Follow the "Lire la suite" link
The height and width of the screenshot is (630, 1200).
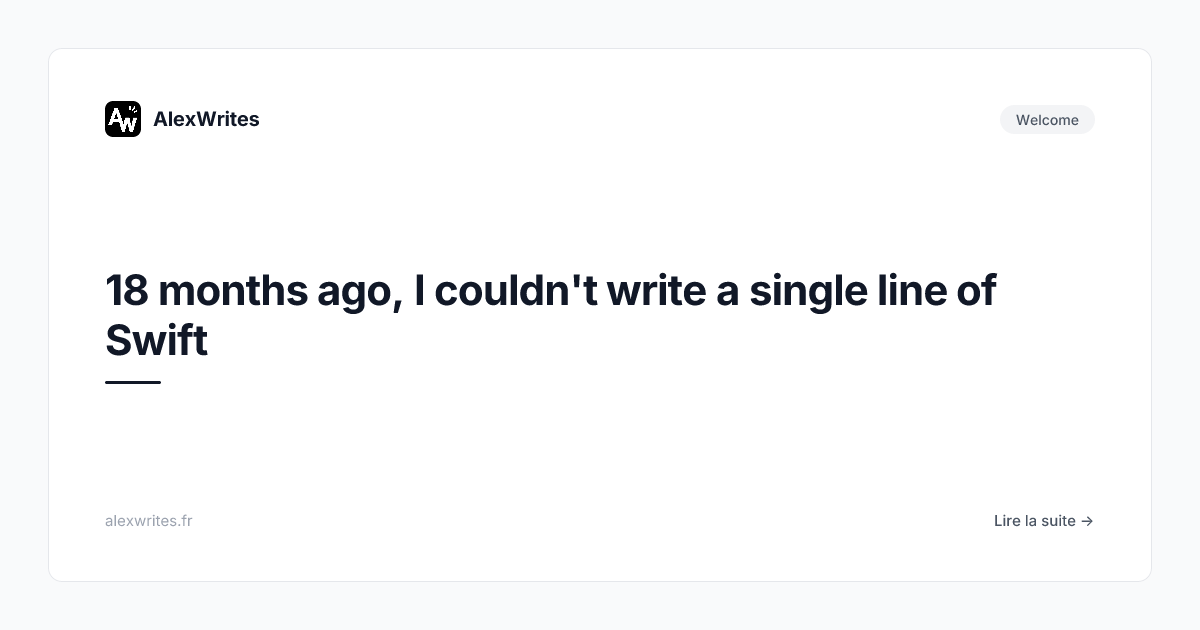tap(1043, 521)
